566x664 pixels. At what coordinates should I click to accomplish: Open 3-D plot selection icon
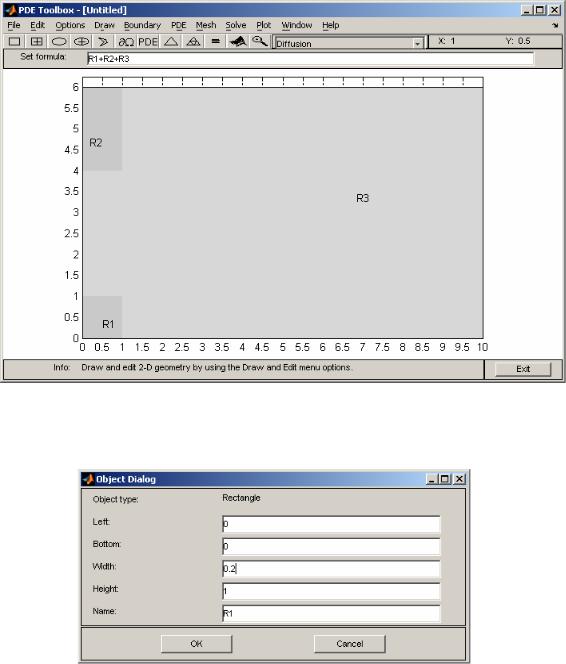(237, 42)
